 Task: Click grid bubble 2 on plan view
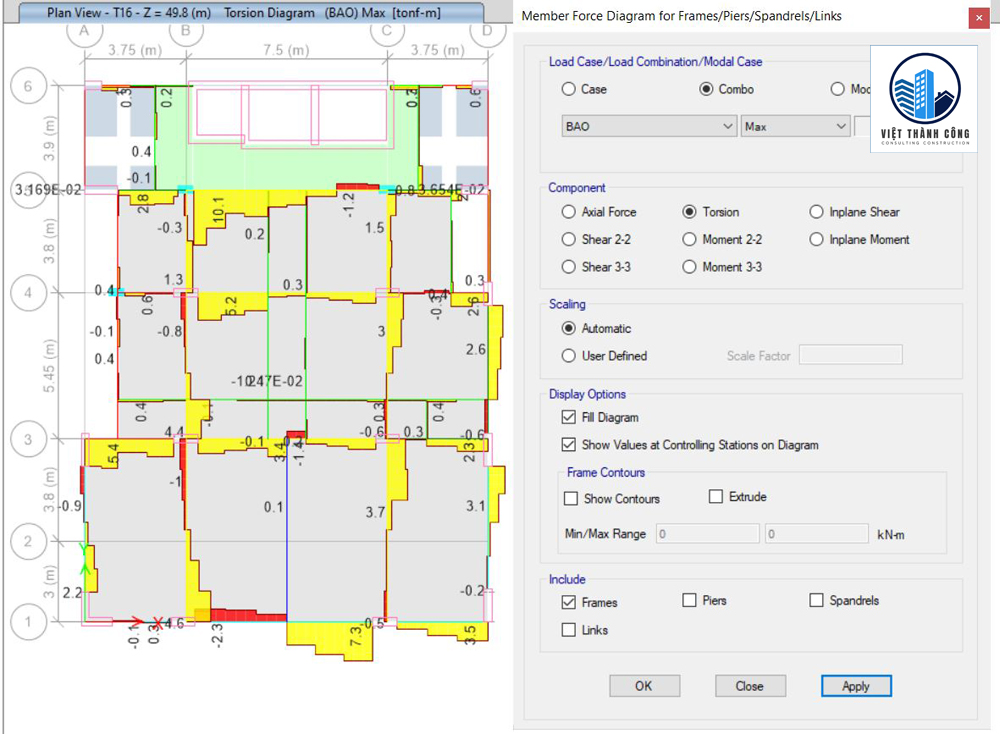[x=28, y=542]
